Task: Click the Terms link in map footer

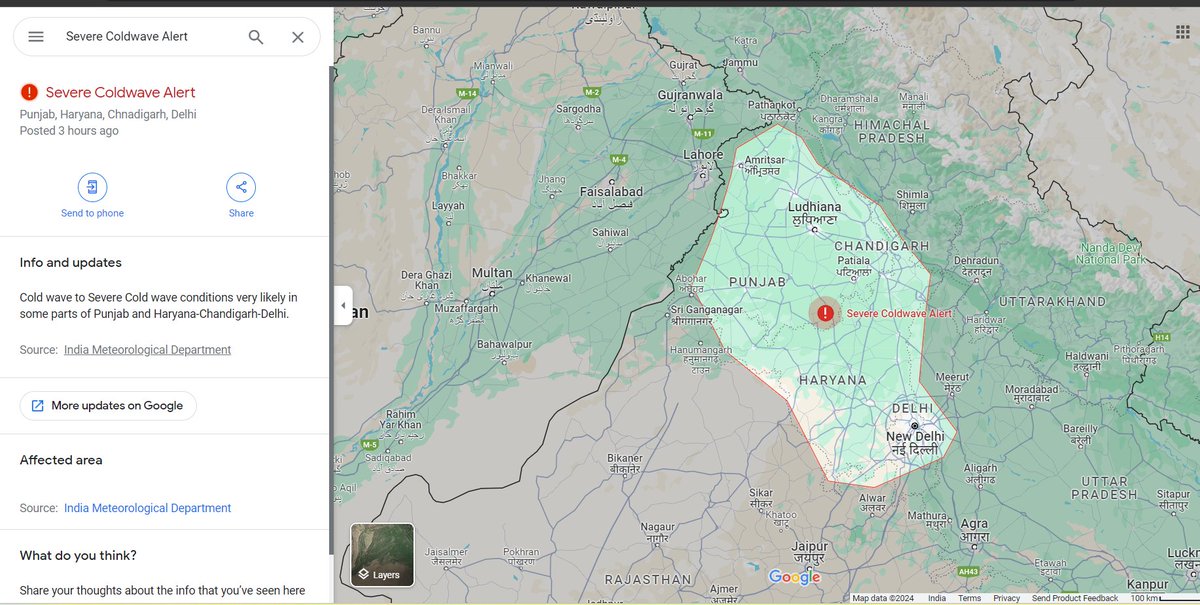Action: tap(969, 598)
